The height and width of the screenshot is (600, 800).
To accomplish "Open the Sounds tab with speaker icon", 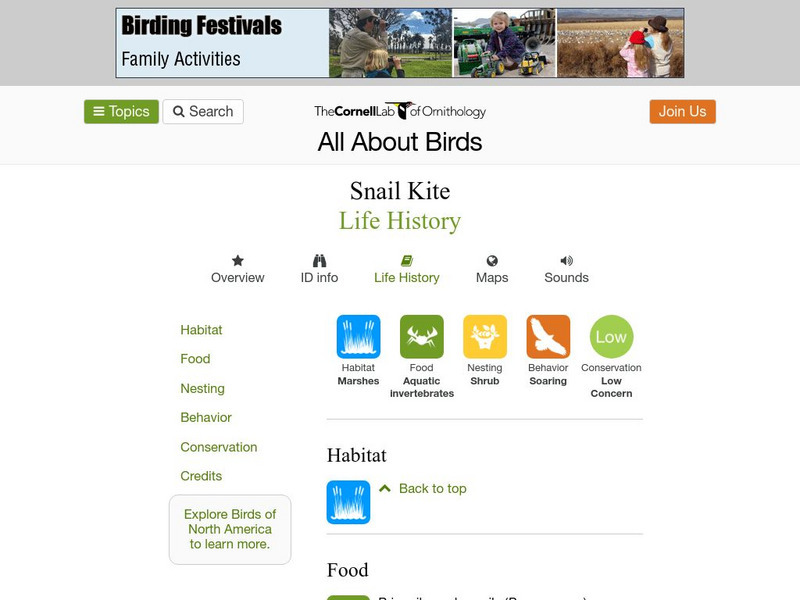I will coord(566,269).
